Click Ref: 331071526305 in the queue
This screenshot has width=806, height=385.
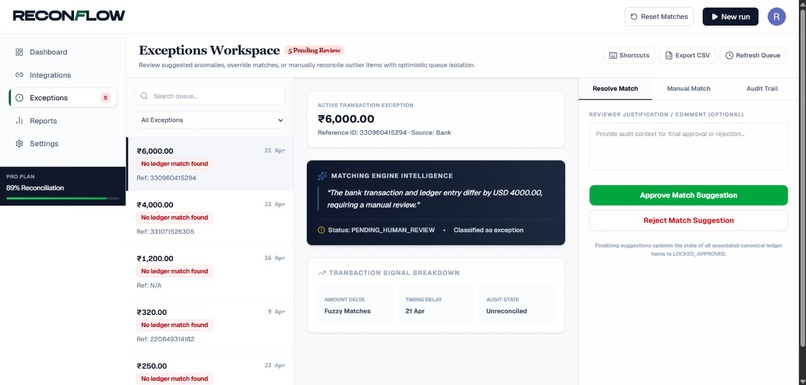pos(166,232)
